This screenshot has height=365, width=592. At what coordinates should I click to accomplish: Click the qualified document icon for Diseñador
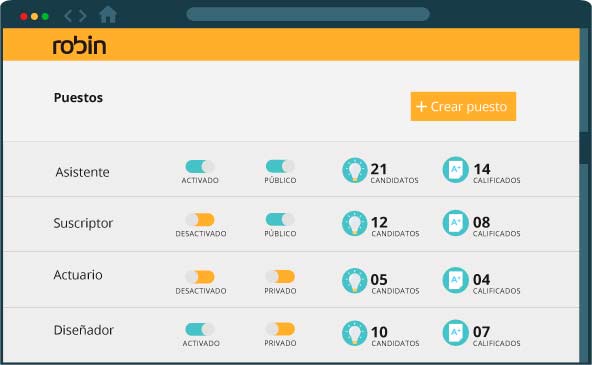[x=455, y=333]
